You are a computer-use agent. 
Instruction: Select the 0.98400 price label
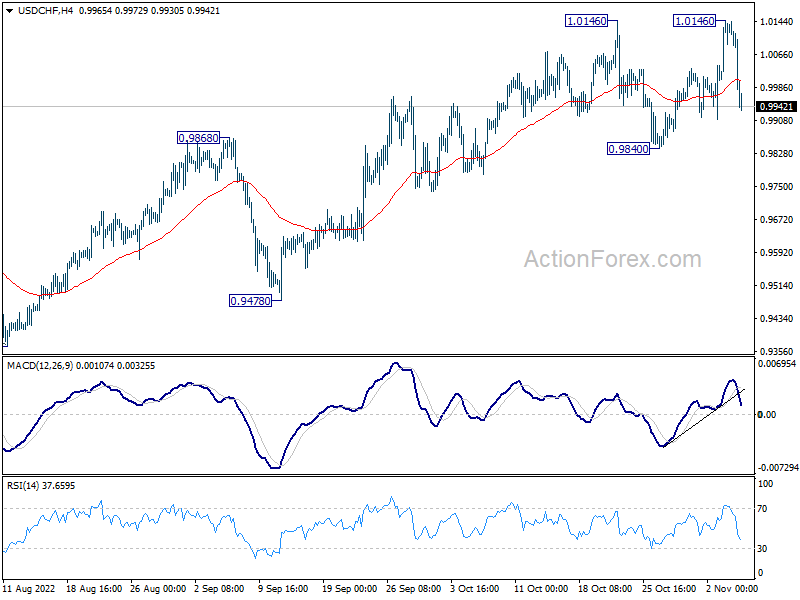point(629,149)
